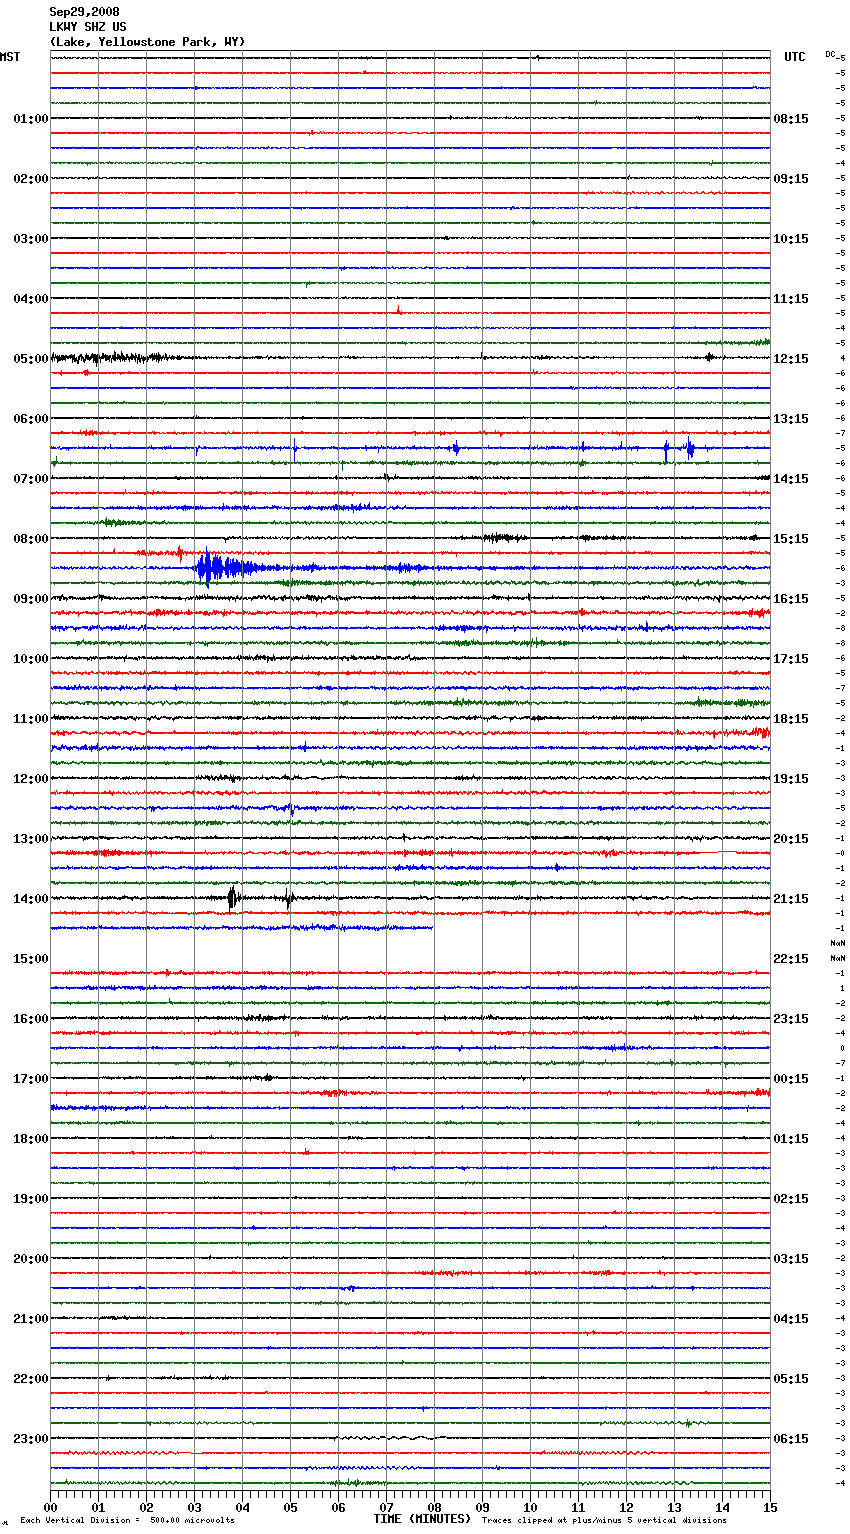Select the 09:00 MST time label

31,599
